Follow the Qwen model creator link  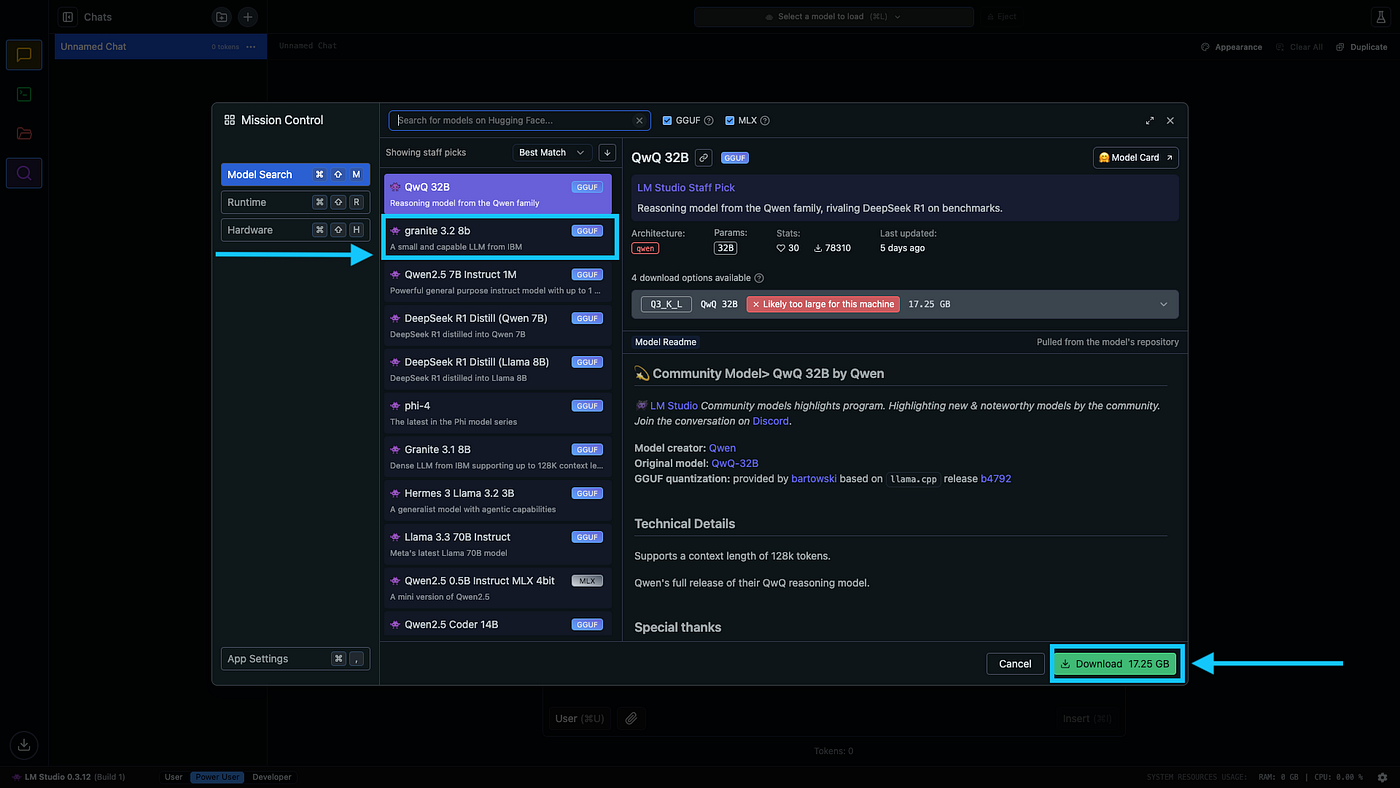[x=722, y=449]
